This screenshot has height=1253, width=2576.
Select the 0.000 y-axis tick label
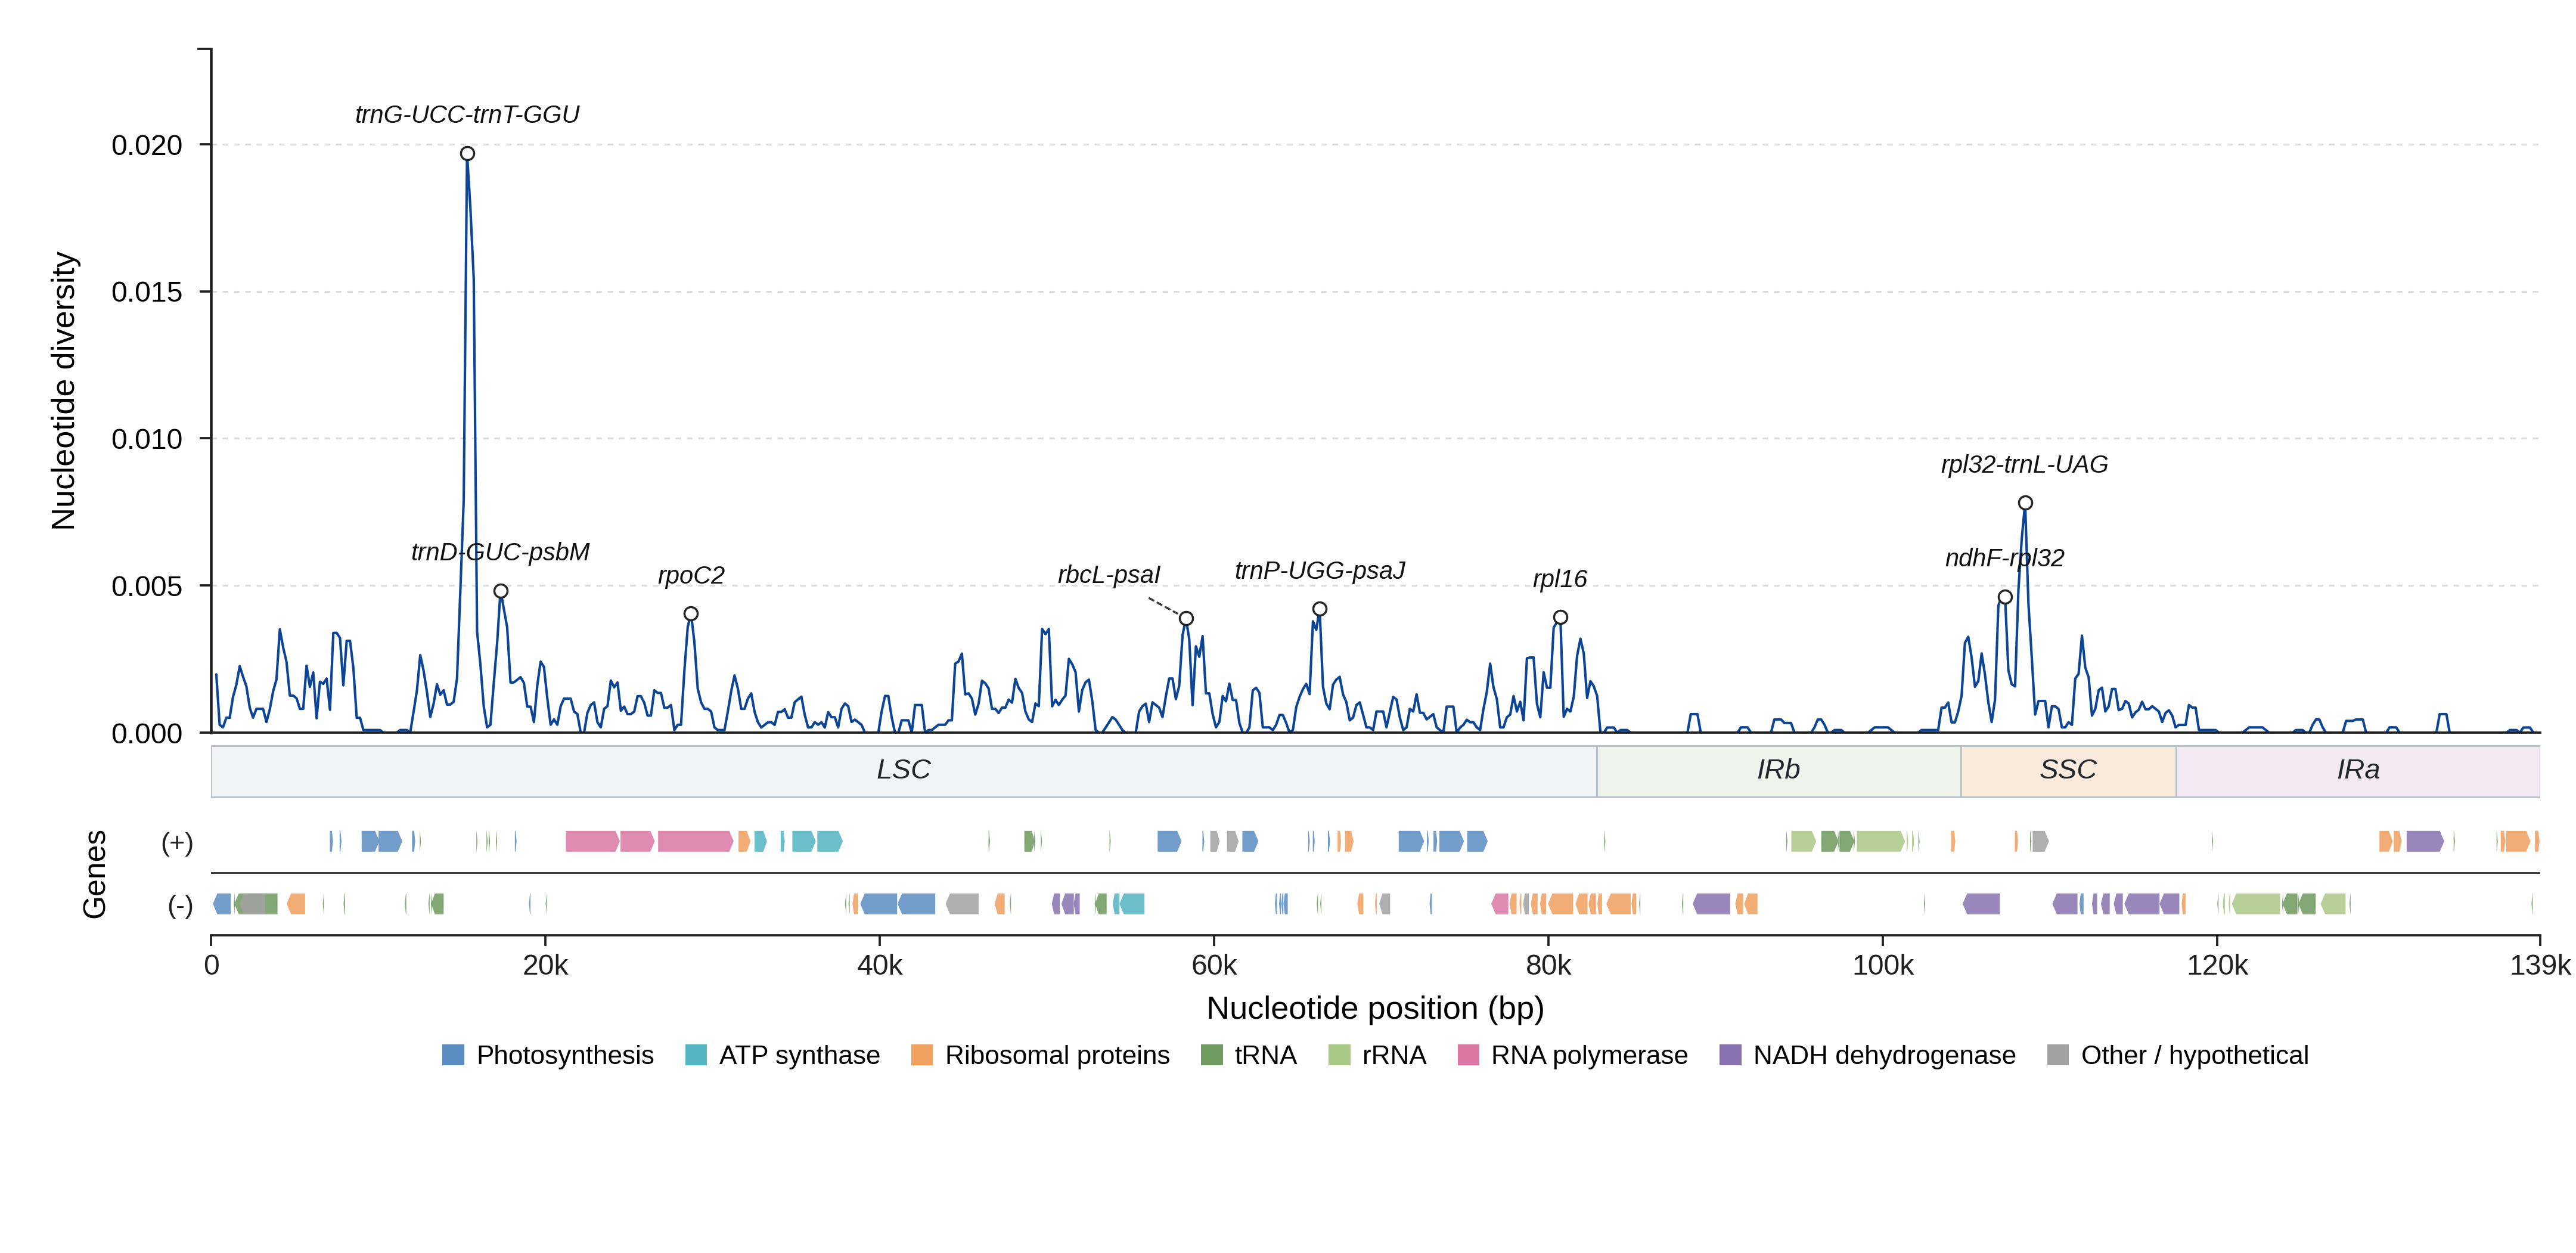click(147, 733)
